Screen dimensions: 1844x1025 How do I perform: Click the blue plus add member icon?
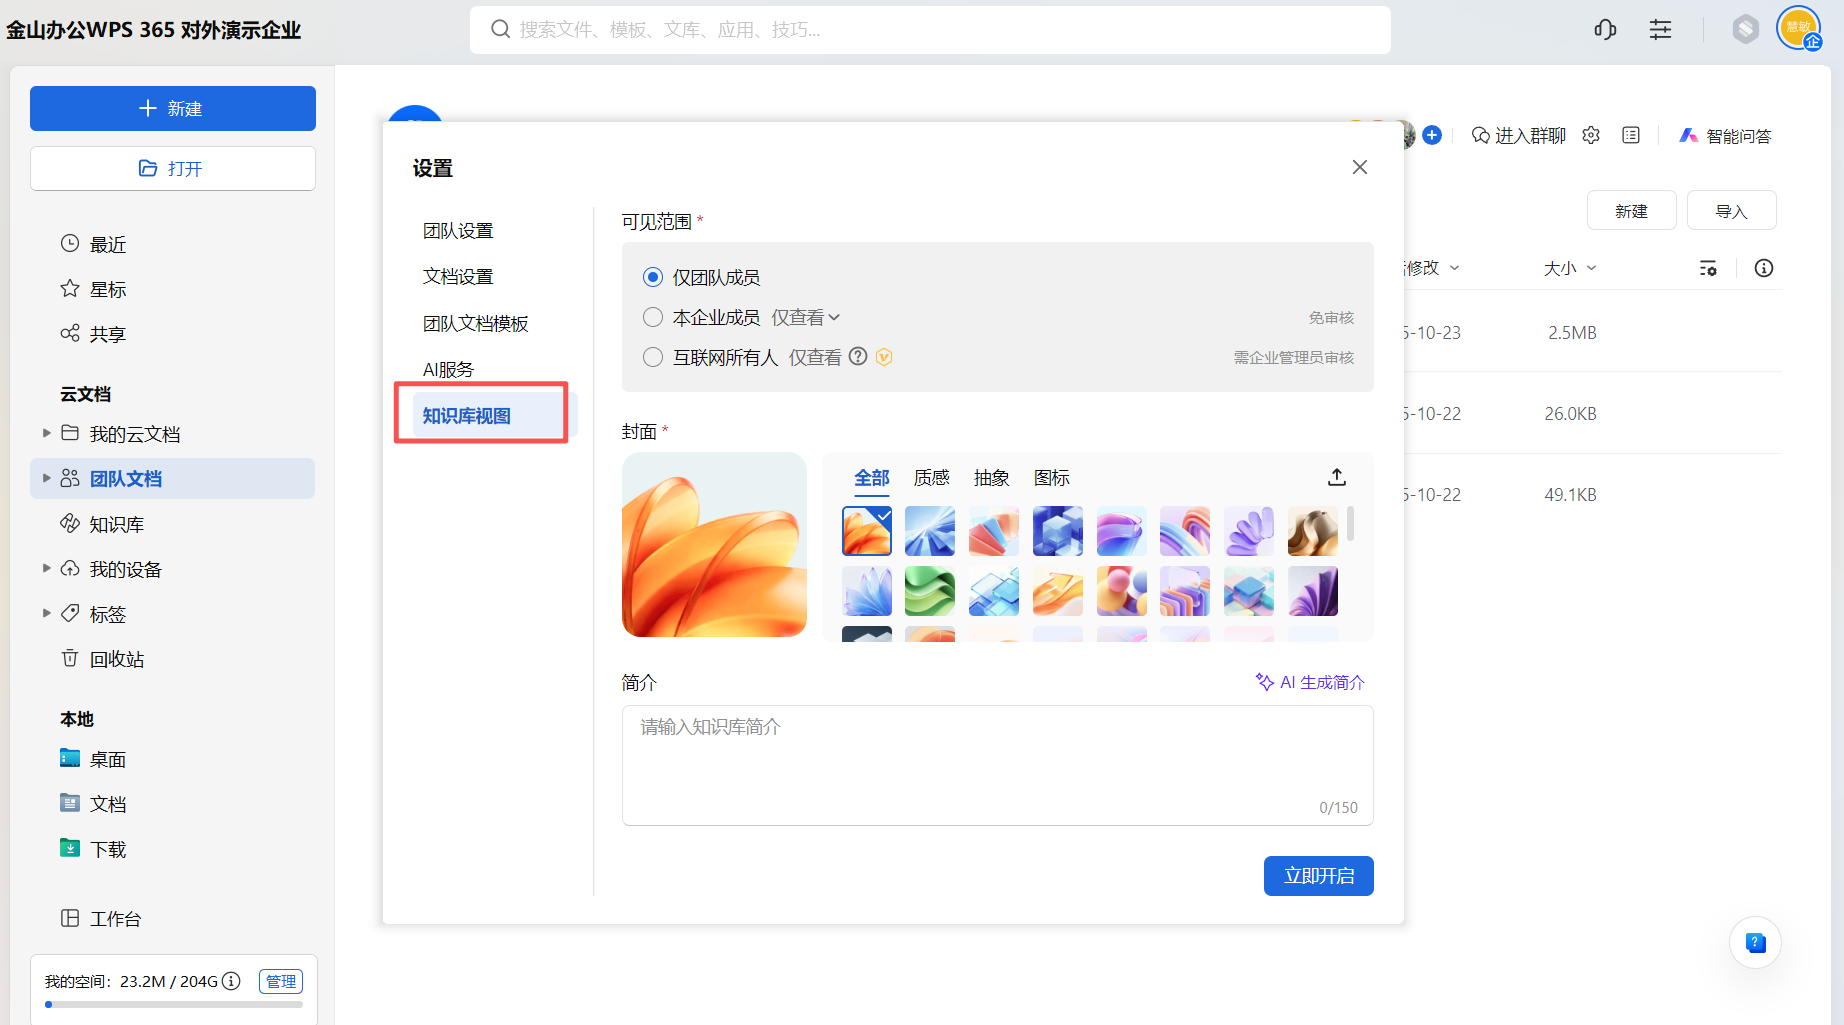click(1432, 135)
